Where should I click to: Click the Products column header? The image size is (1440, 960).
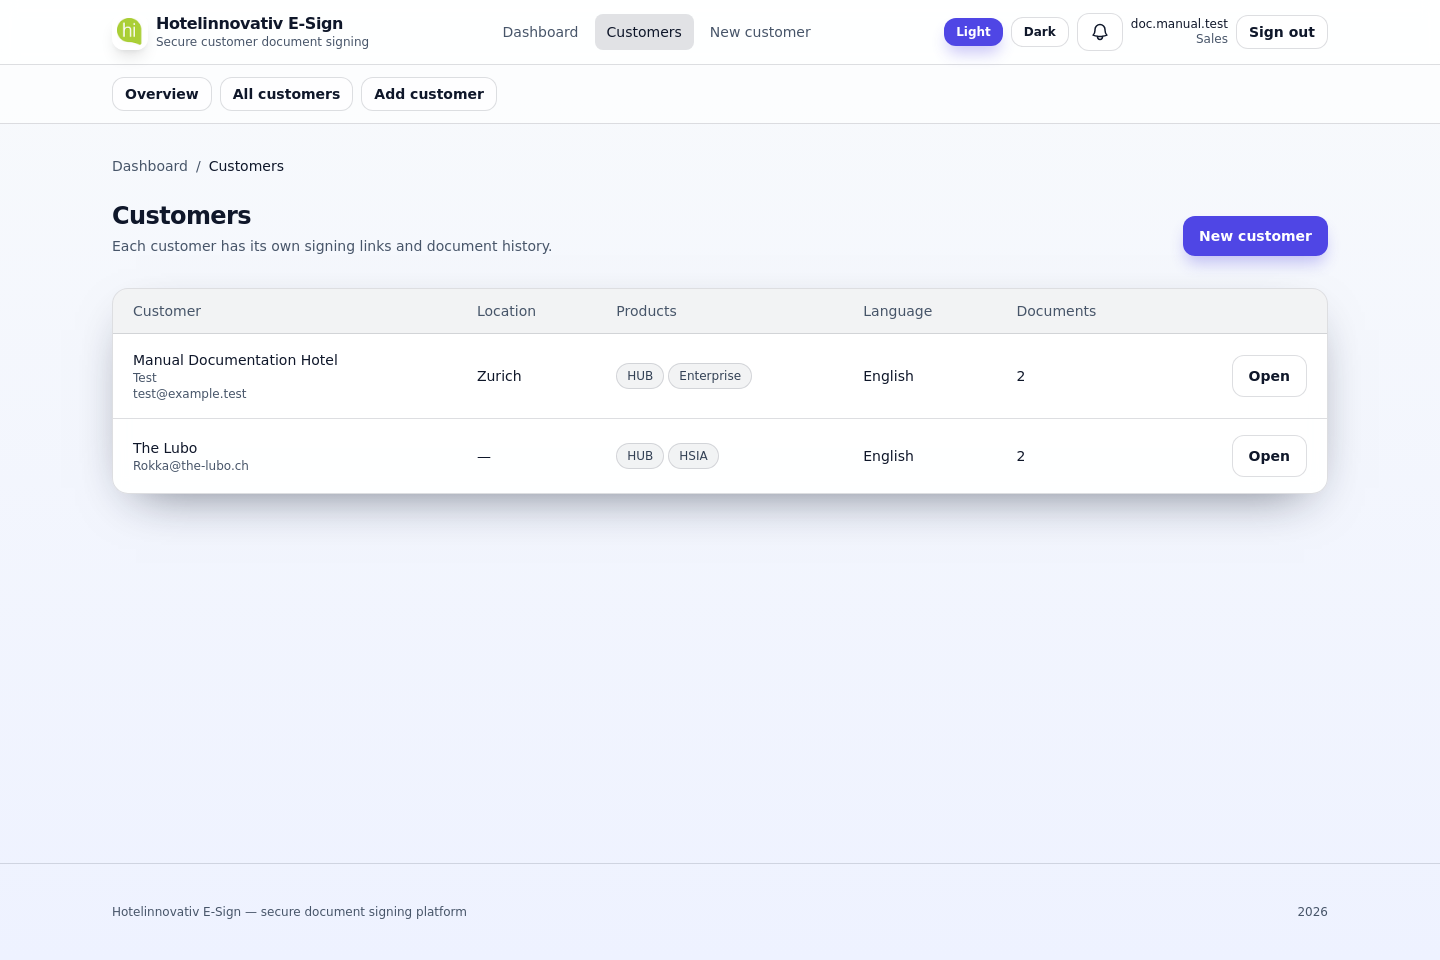click(x=646, y=311)
